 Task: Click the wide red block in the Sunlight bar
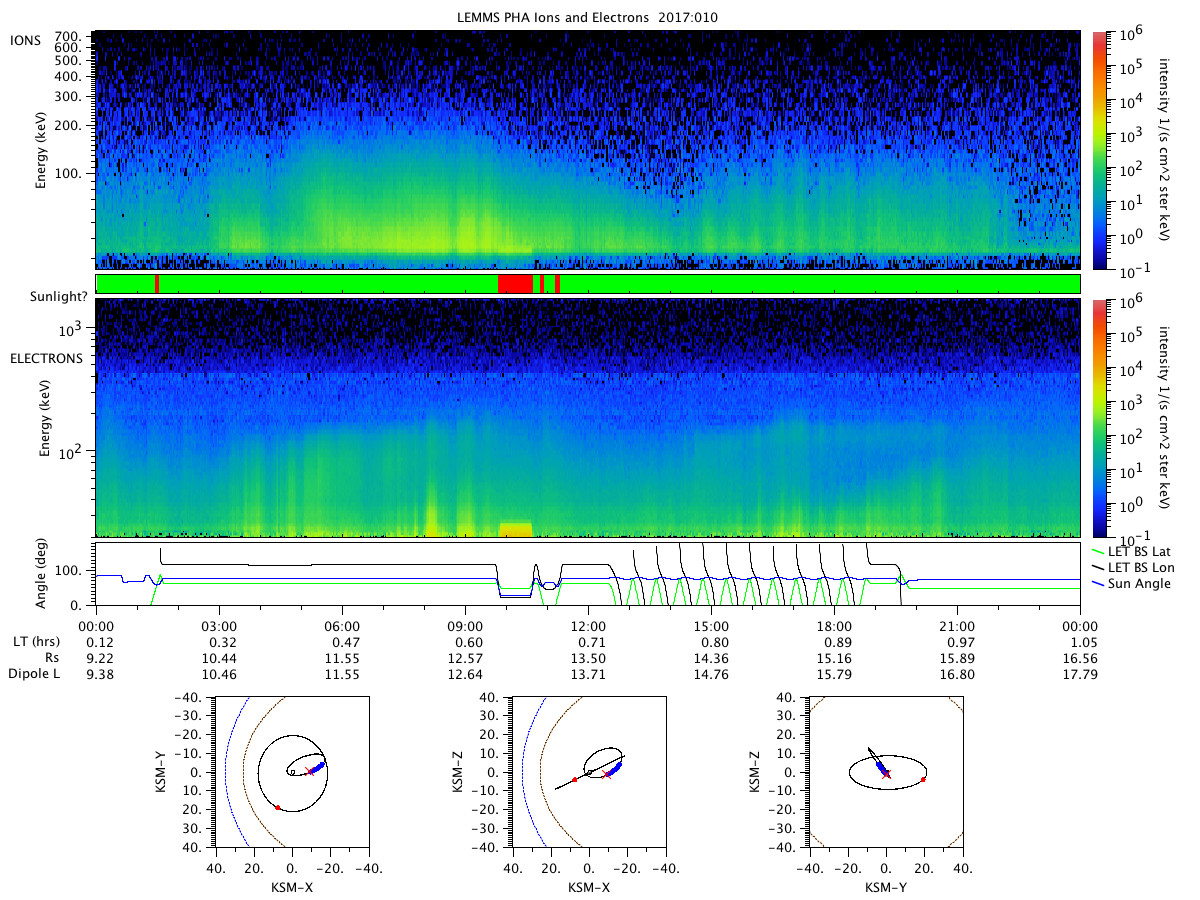click(515, 284)
